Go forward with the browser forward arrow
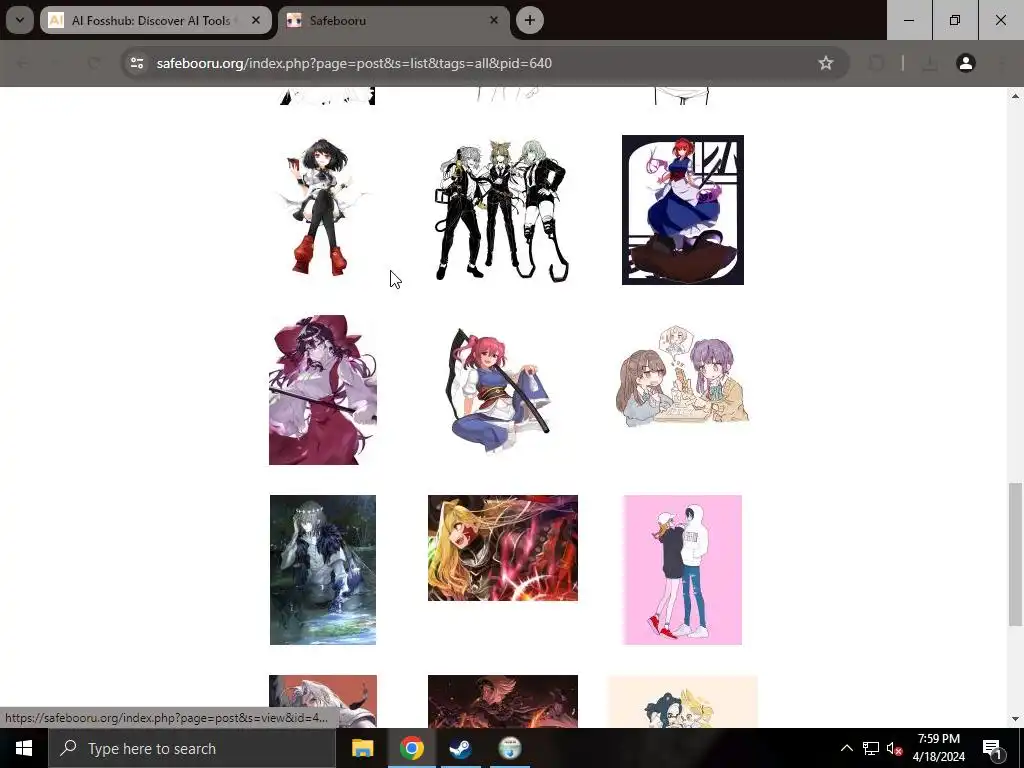Image resolution: width=1024 pixels, height=768 pixels. (x=58, y=63)
